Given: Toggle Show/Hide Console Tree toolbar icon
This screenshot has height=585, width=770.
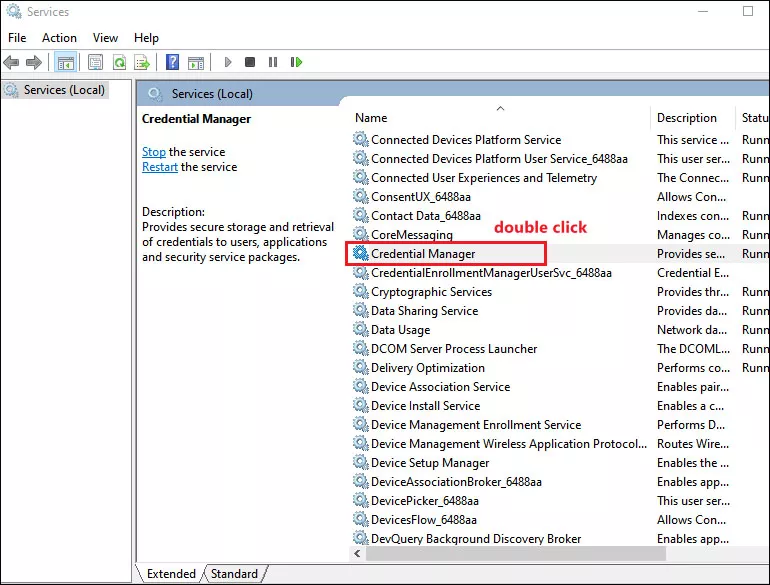Looking at the screenshot, I should pos(65,62).
